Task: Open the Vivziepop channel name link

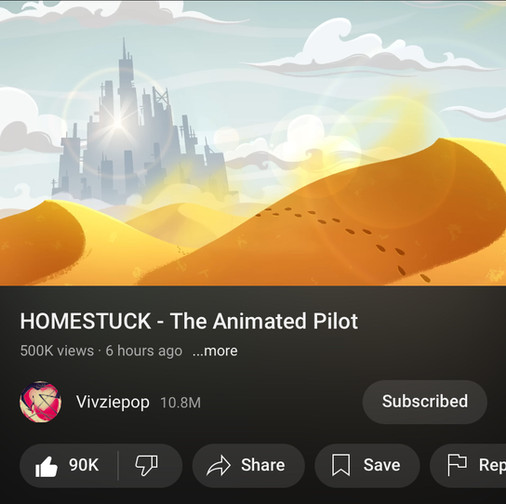Action: click(113, 402)
